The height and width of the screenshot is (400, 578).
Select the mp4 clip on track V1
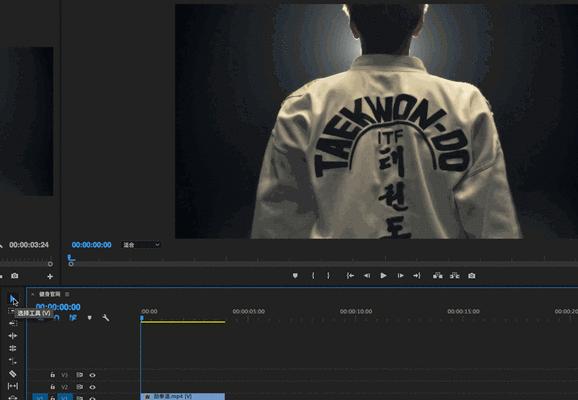[183, 396]
